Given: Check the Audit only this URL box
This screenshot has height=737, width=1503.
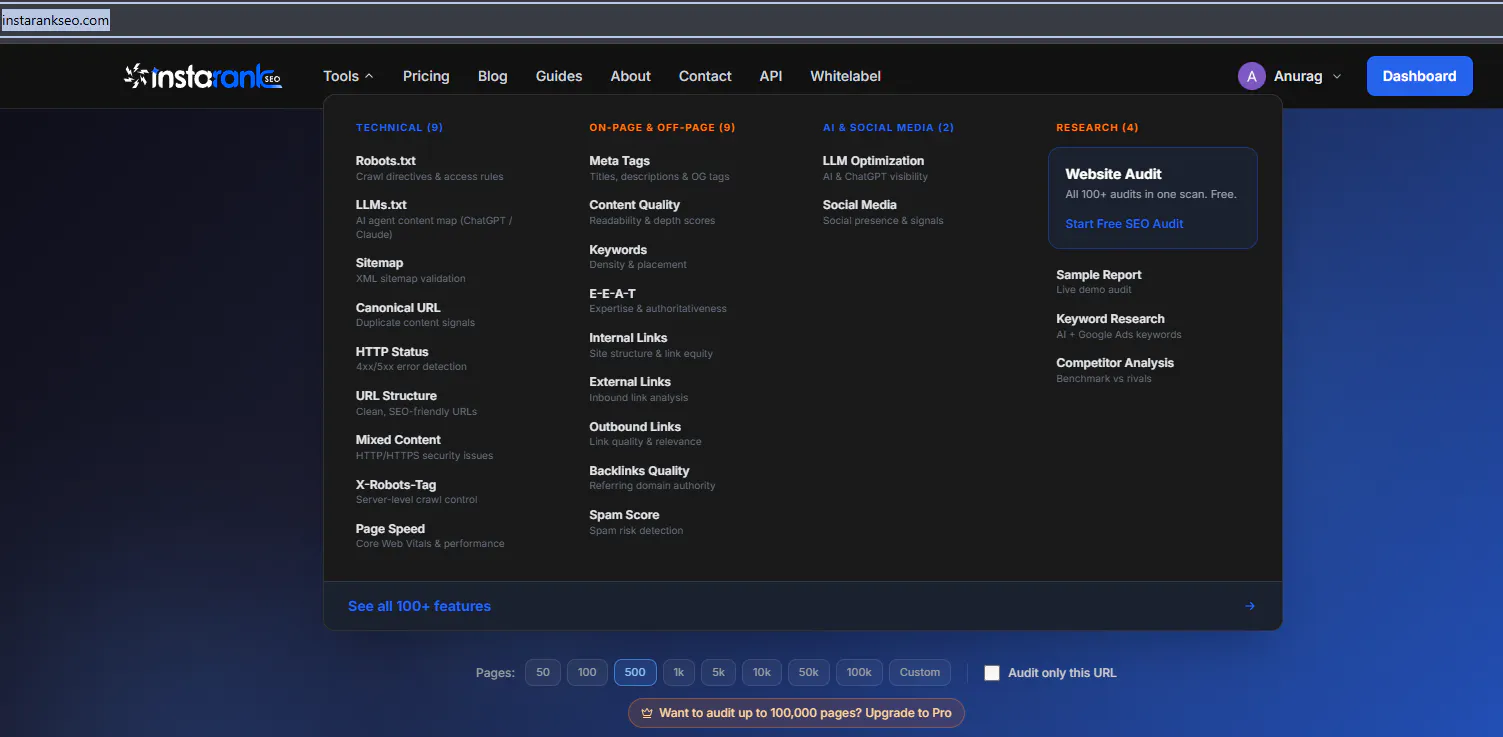Looking at the screenshot, I should (x=992, y=673).
